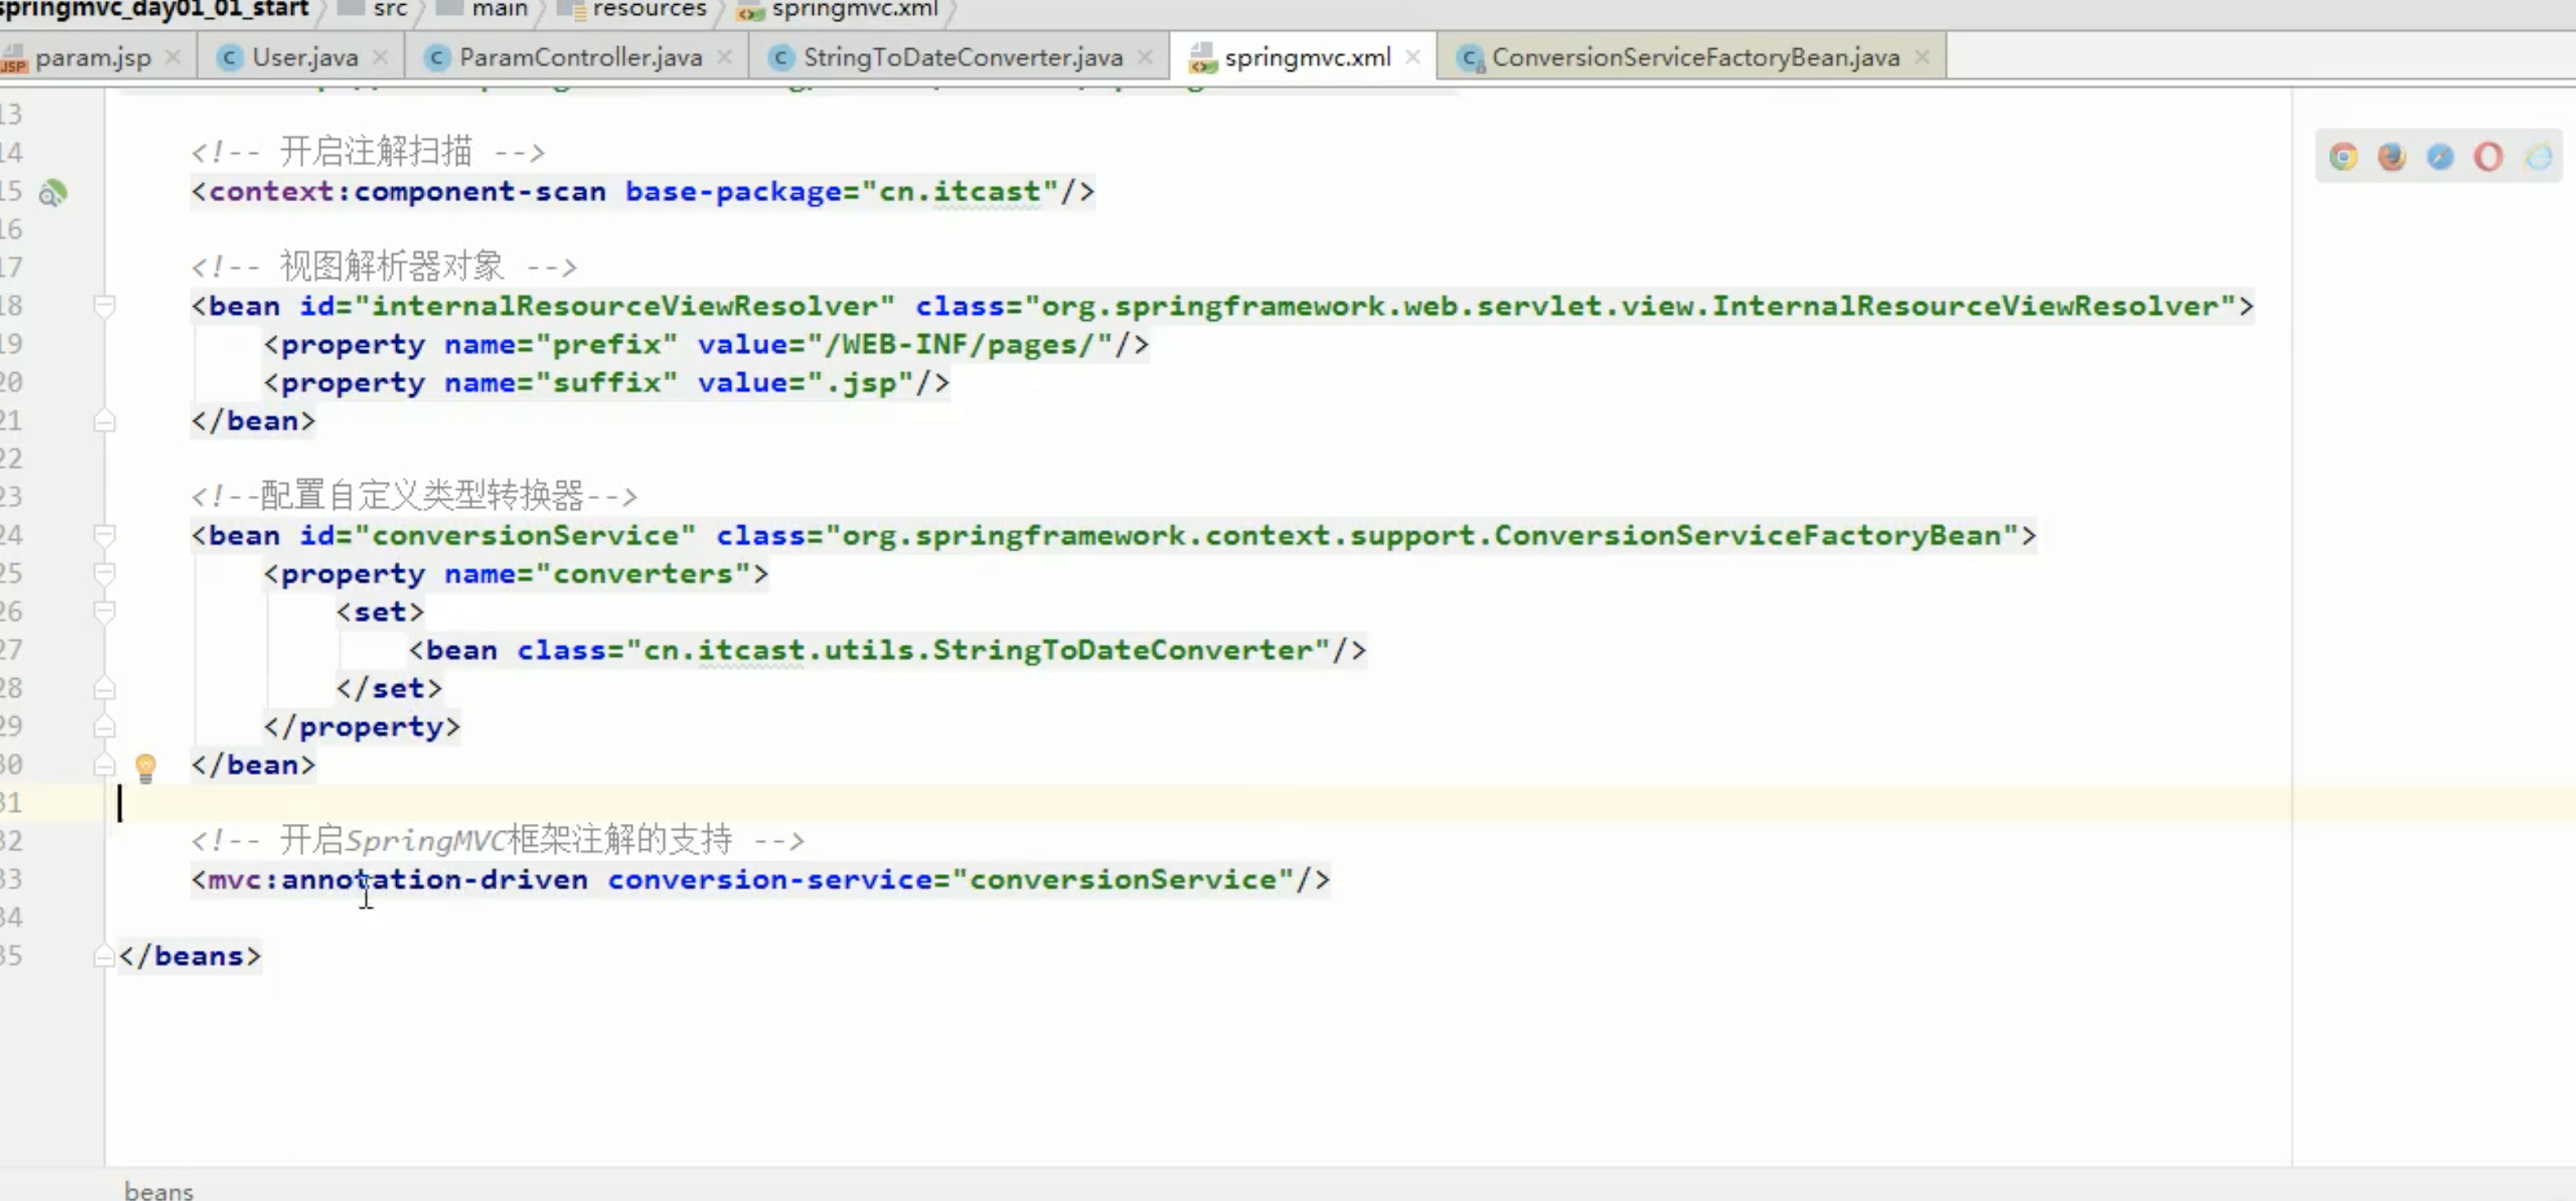
Task: Open in Safari browser icon
Action: pos(2440,157)
